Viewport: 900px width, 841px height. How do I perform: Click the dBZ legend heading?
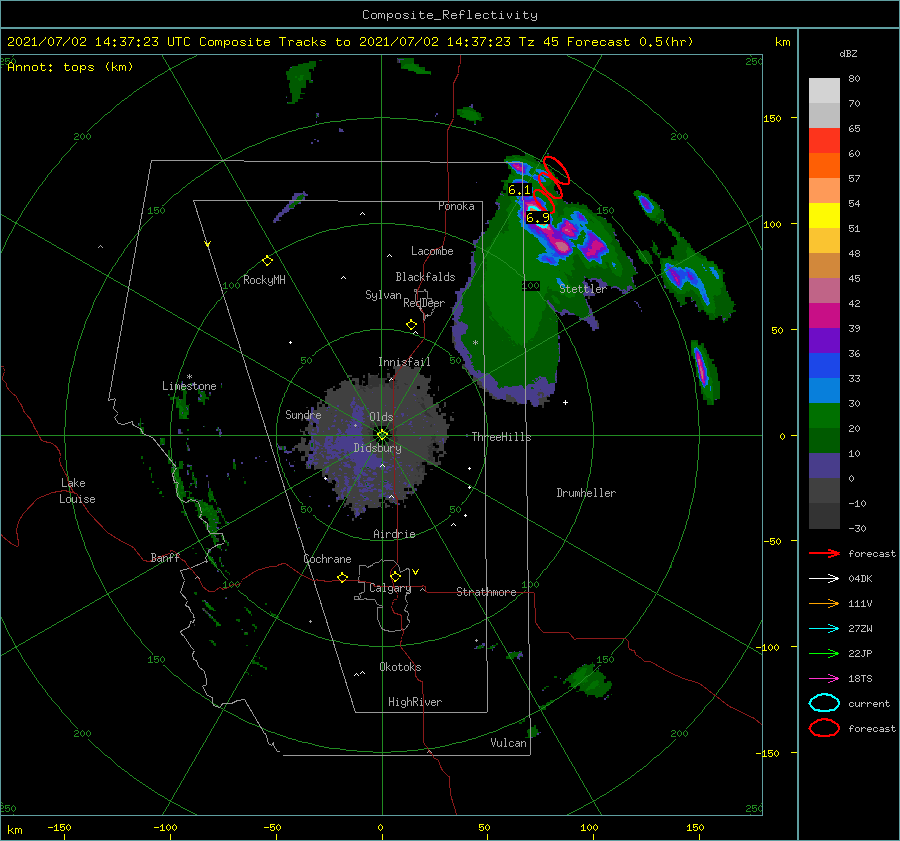[848, 54]
